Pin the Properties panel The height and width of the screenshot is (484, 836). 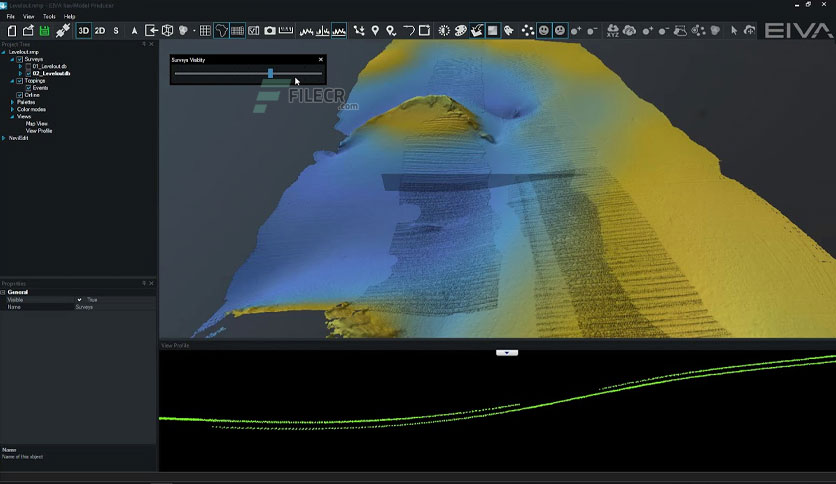[x=143, y=284]
